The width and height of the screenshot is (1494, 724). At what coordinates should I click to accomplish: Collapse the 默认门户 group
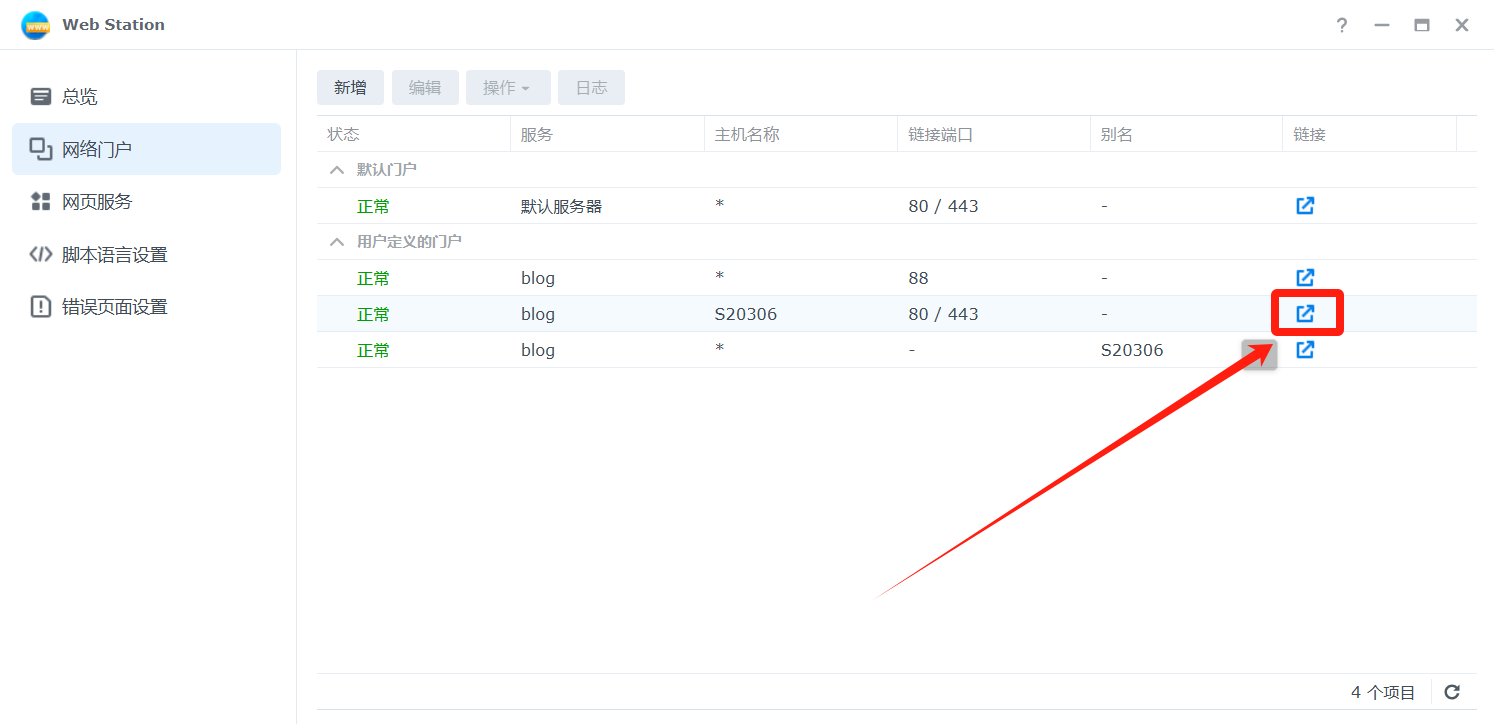coord(337,170)
